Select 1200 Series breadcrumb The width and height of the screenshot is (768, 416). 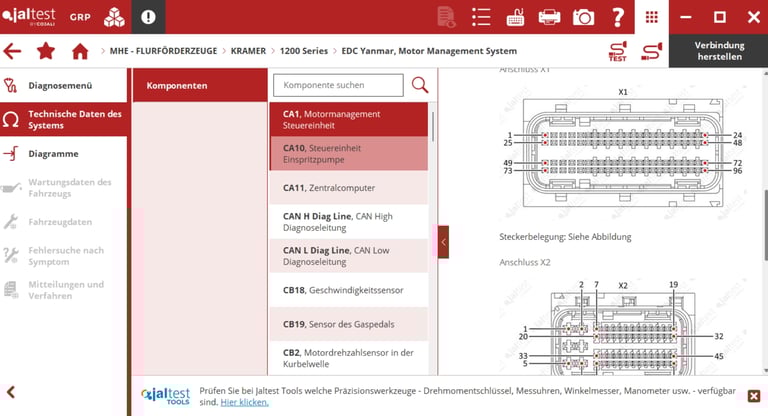[x=304, y=51]
